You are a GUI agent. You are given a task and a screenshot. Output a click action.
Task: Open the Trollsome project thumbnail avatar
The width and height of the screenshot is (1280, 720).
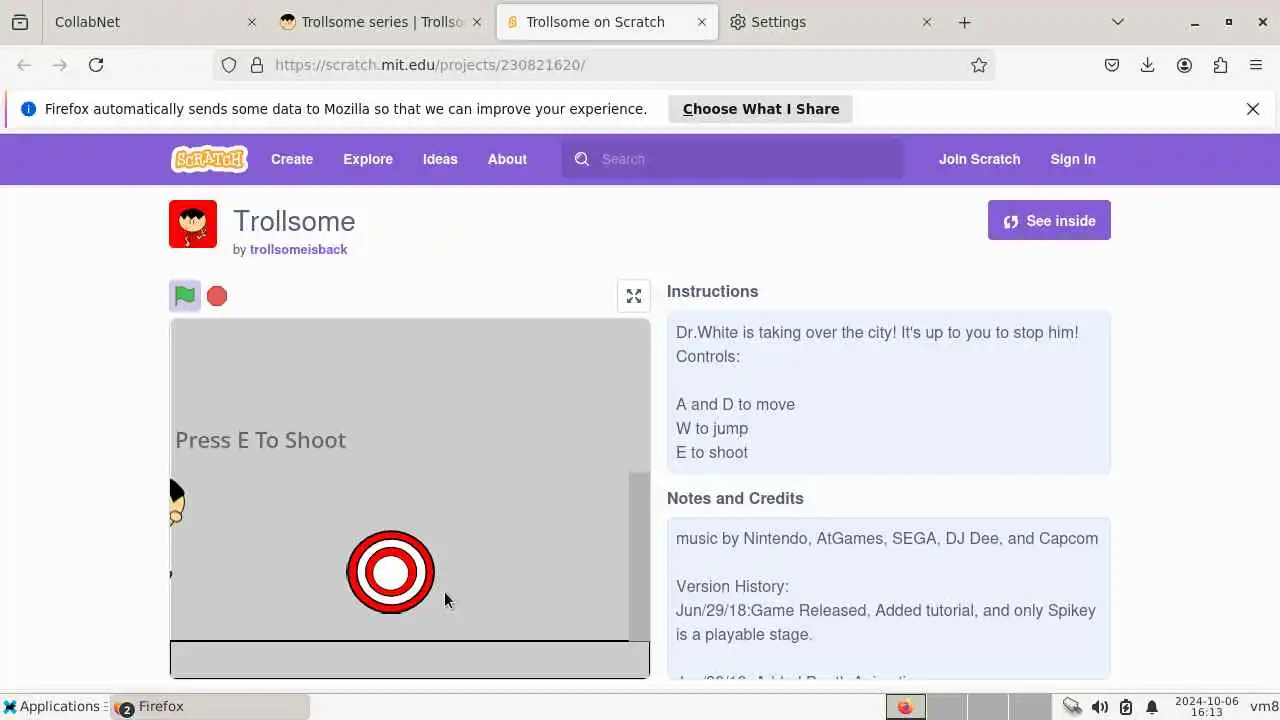click(x=193, y=224)
